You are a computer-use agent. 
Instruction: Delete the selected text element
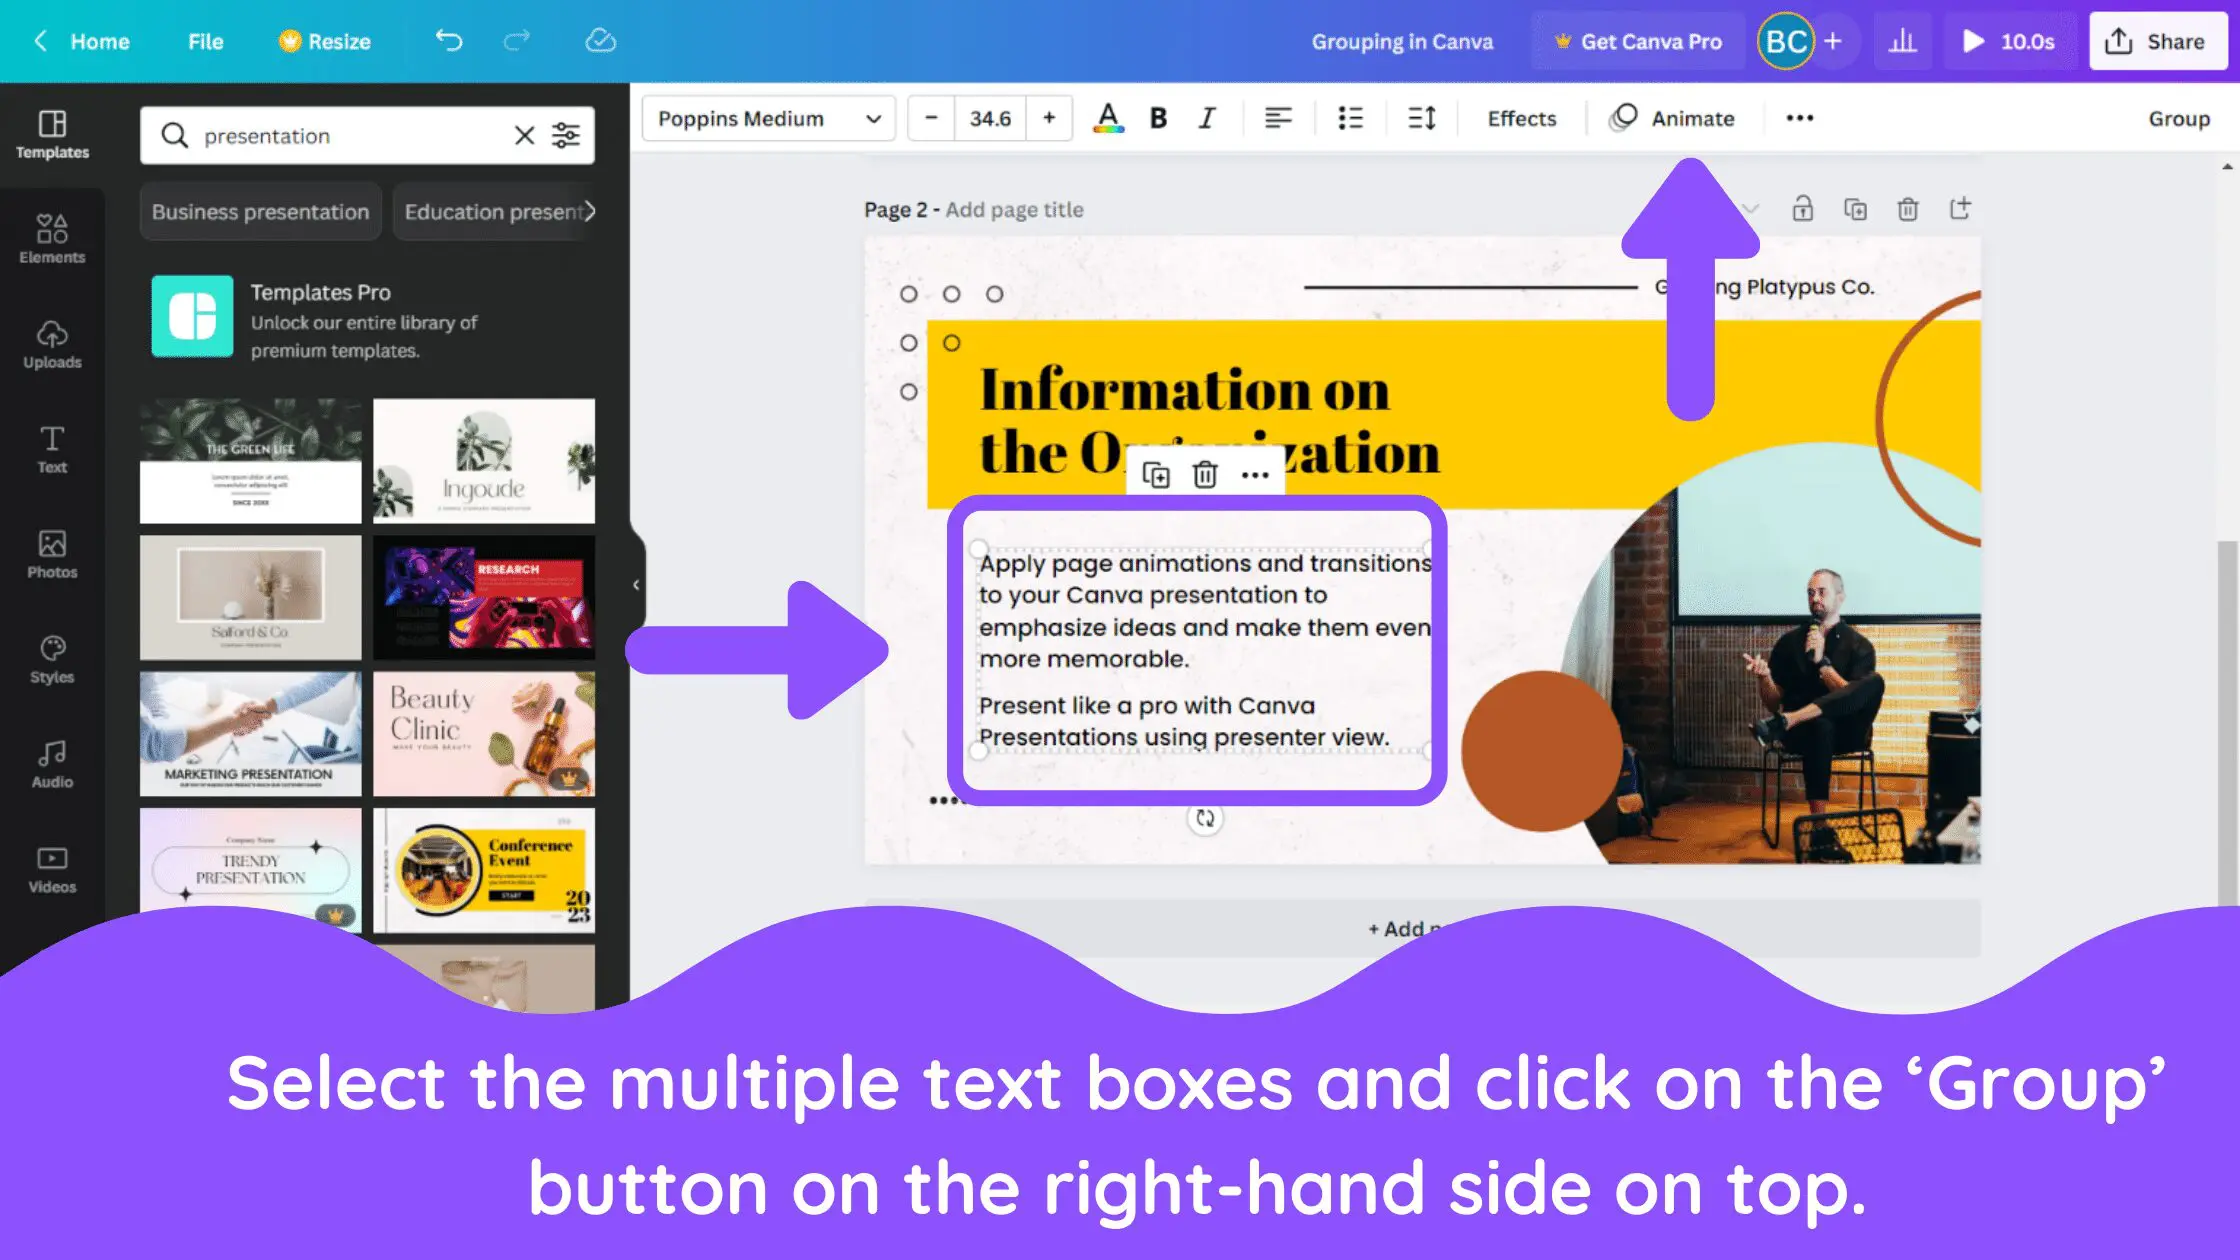(1205, 474)
